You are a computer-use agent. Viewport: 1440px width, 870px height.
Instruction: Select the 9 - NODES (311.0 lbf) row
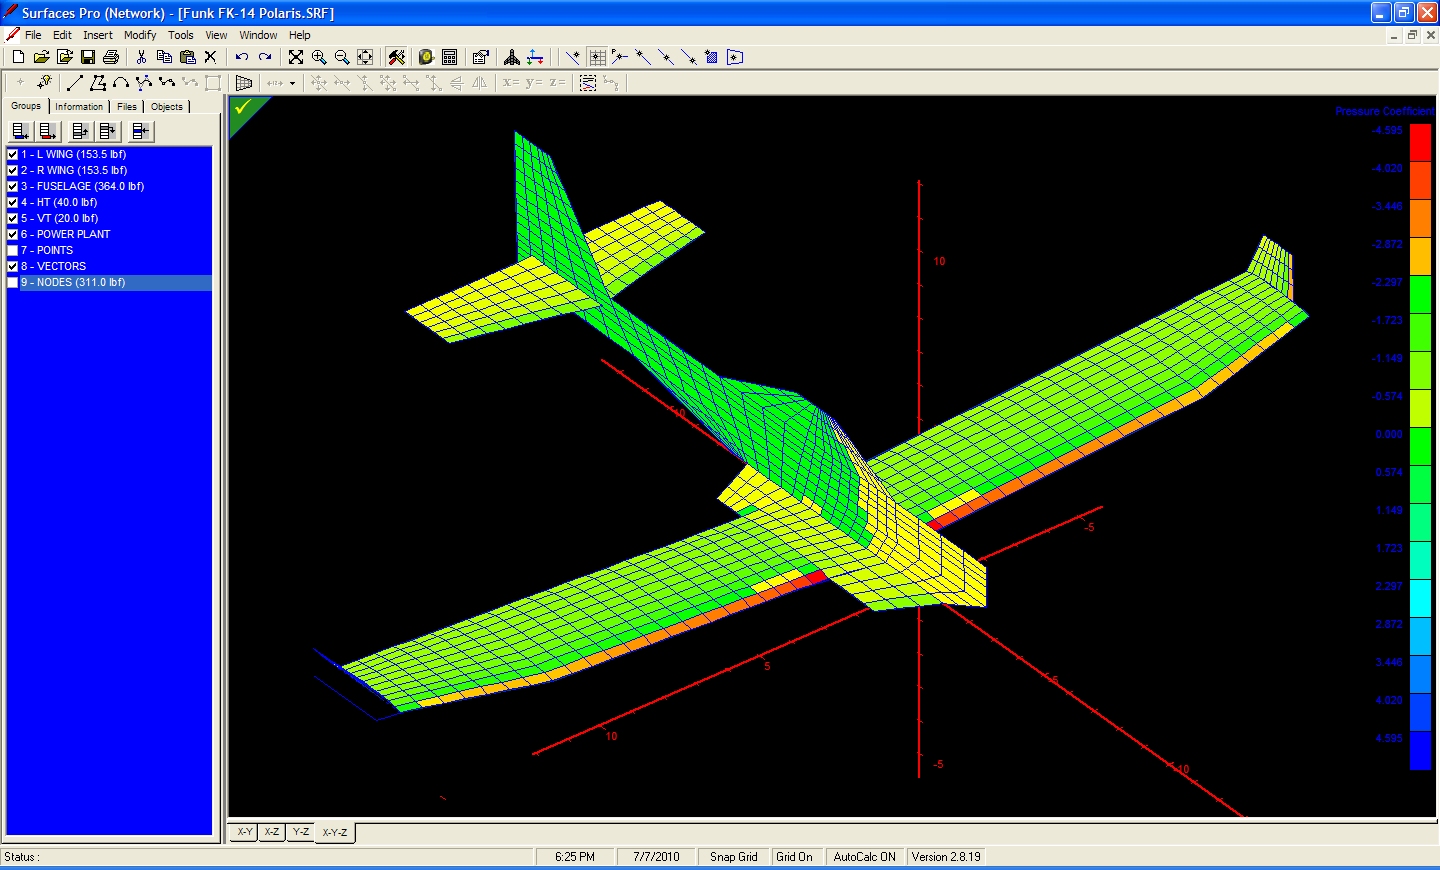tap(109, 282)
